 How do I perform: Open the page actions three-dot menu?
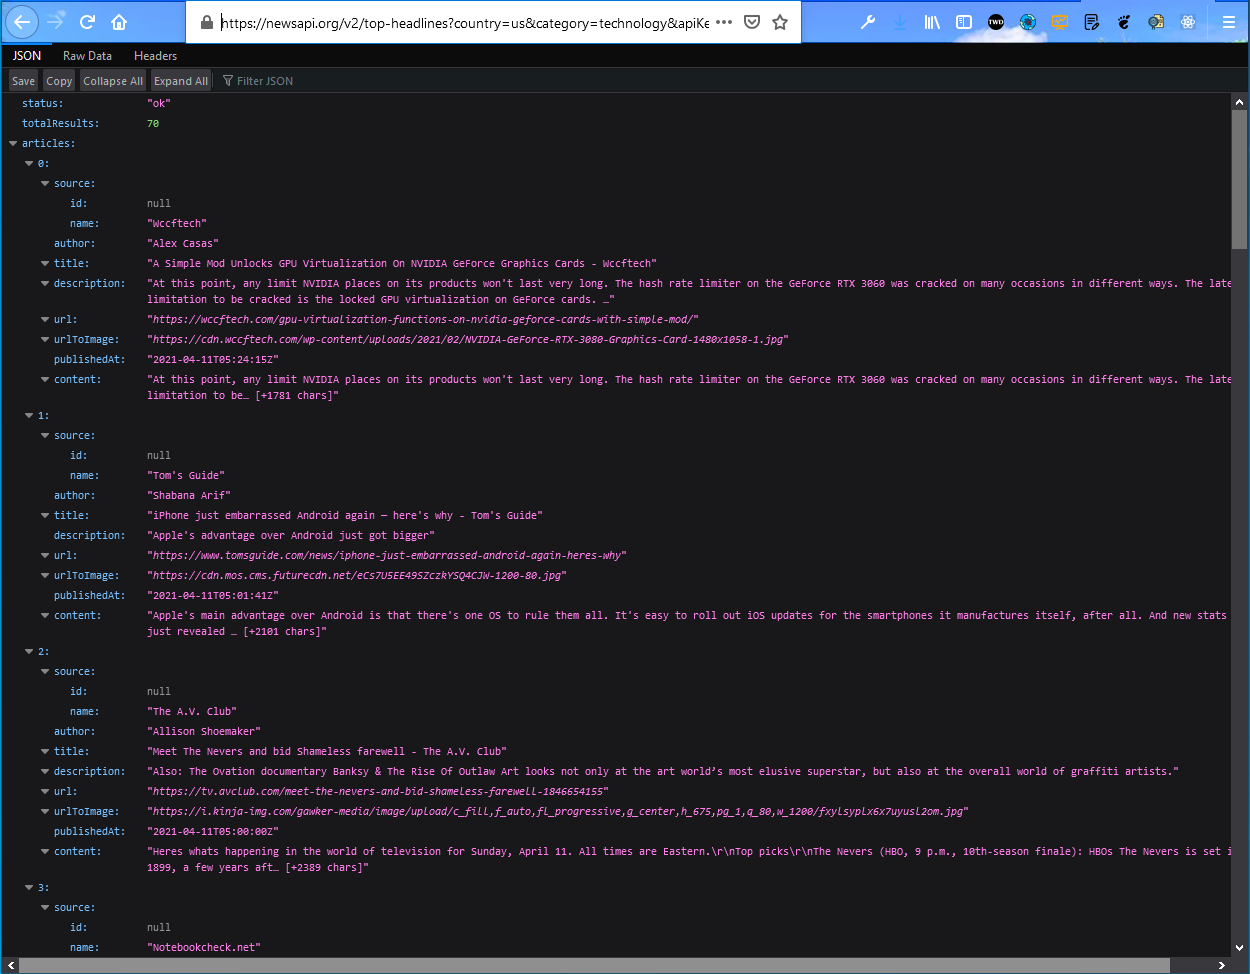[x=724, y=22]
